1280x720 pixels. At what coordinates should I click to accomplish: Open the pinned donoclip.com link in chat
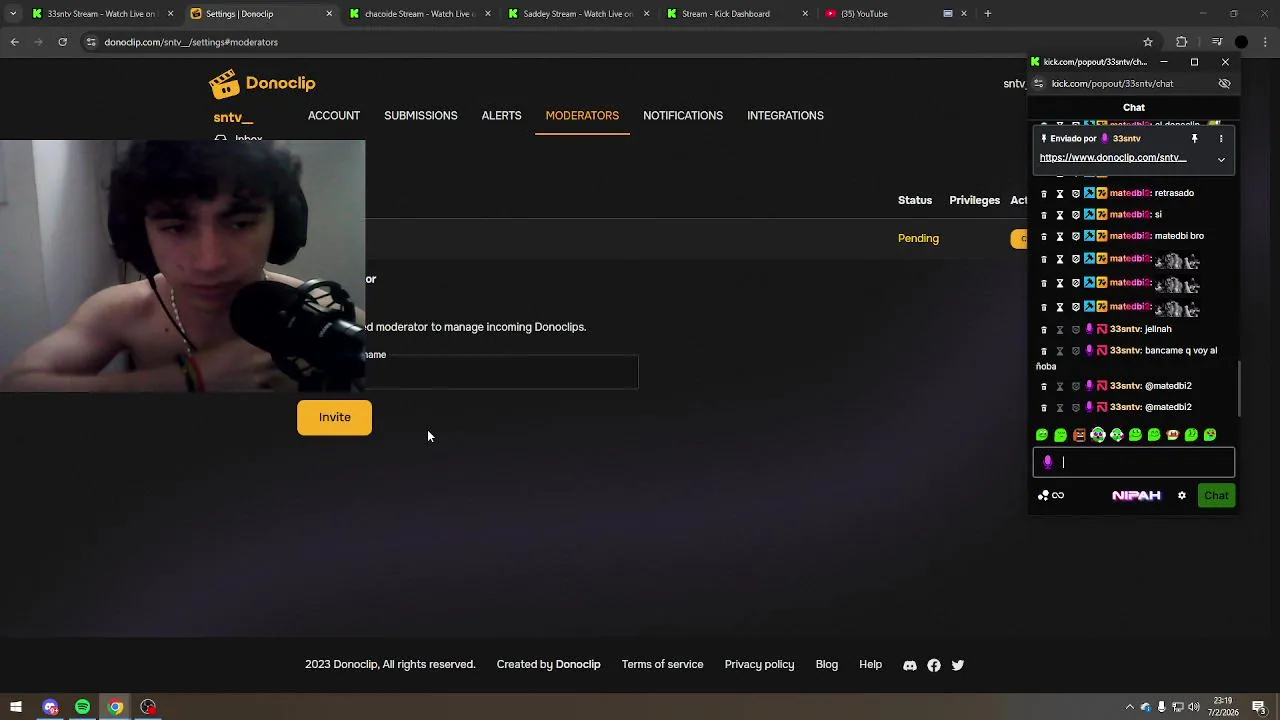1112,158
